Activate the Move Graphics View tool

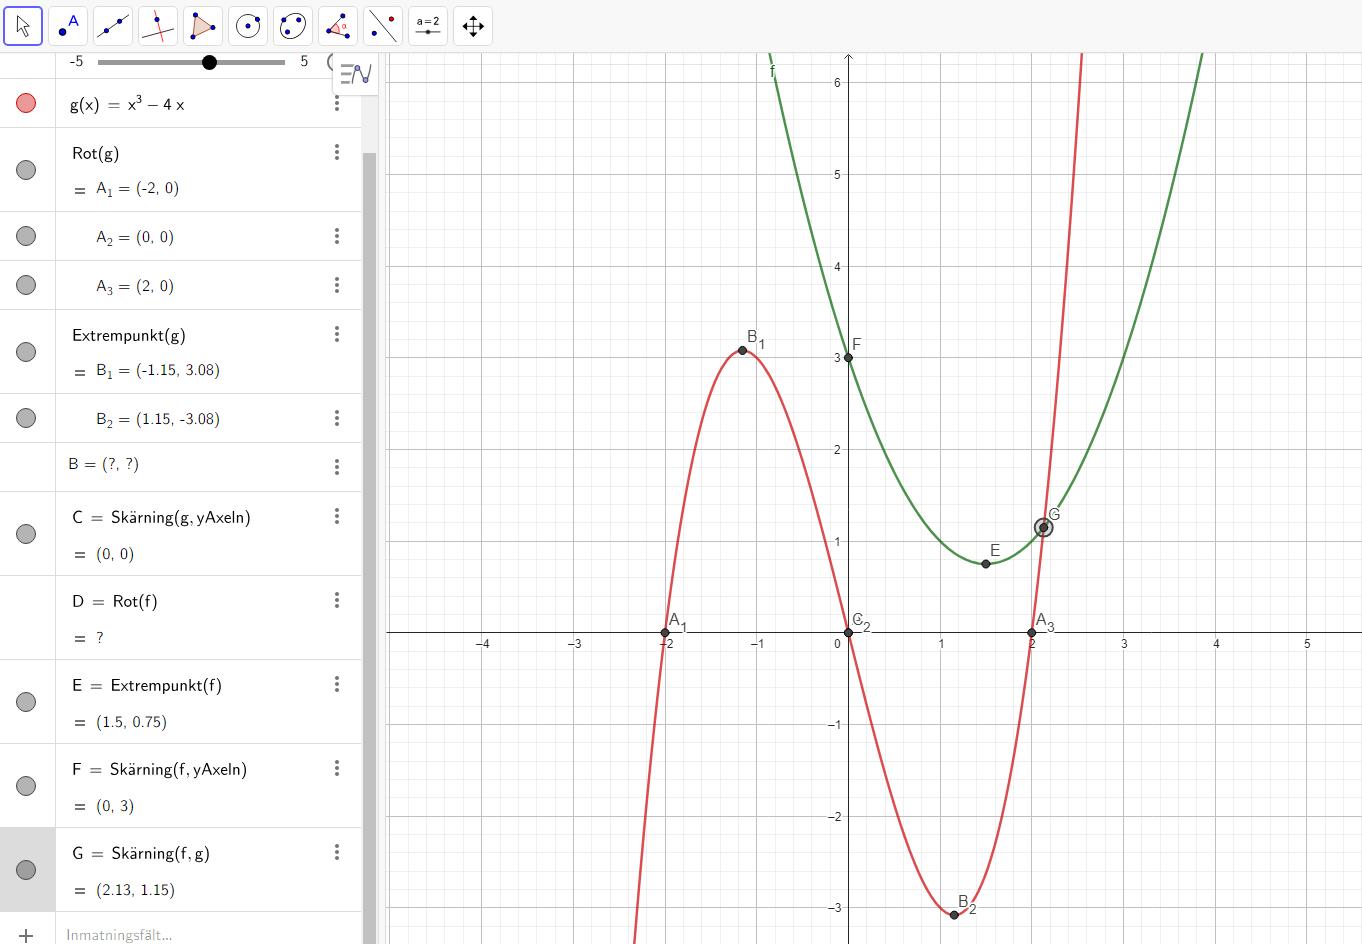(473, 26)
